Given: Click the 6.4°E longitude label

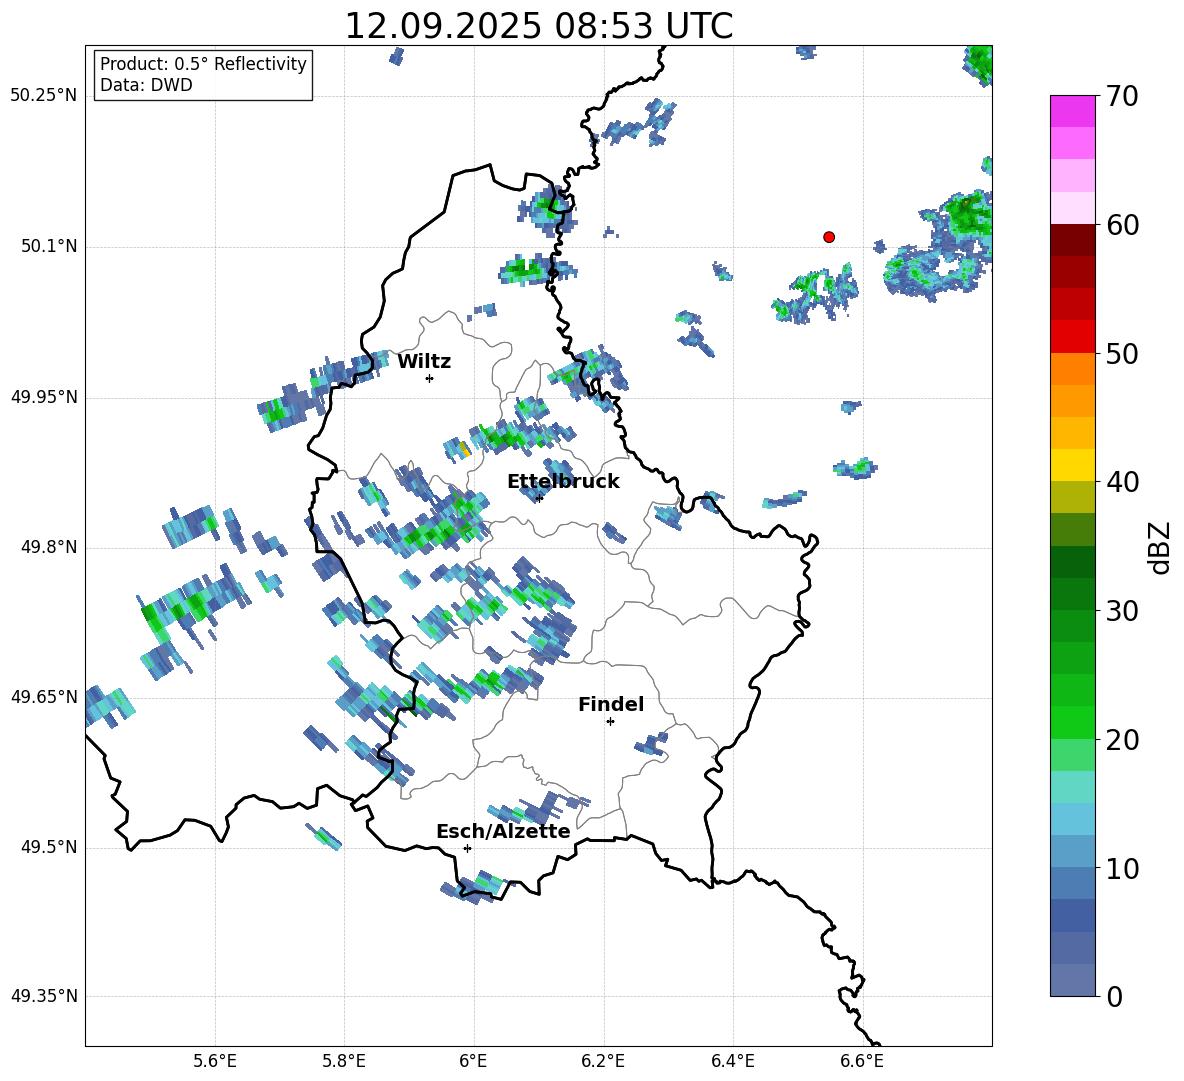Looking at the screenshot, I should 732,1061.
